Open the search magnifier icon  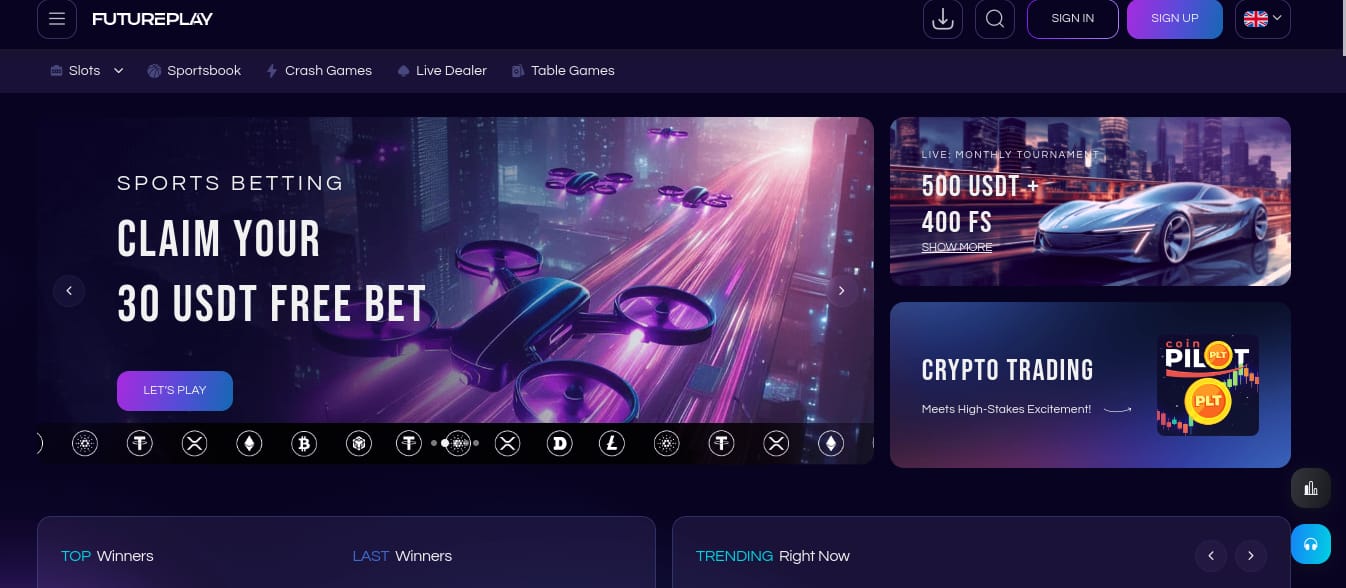click(994, 19)
